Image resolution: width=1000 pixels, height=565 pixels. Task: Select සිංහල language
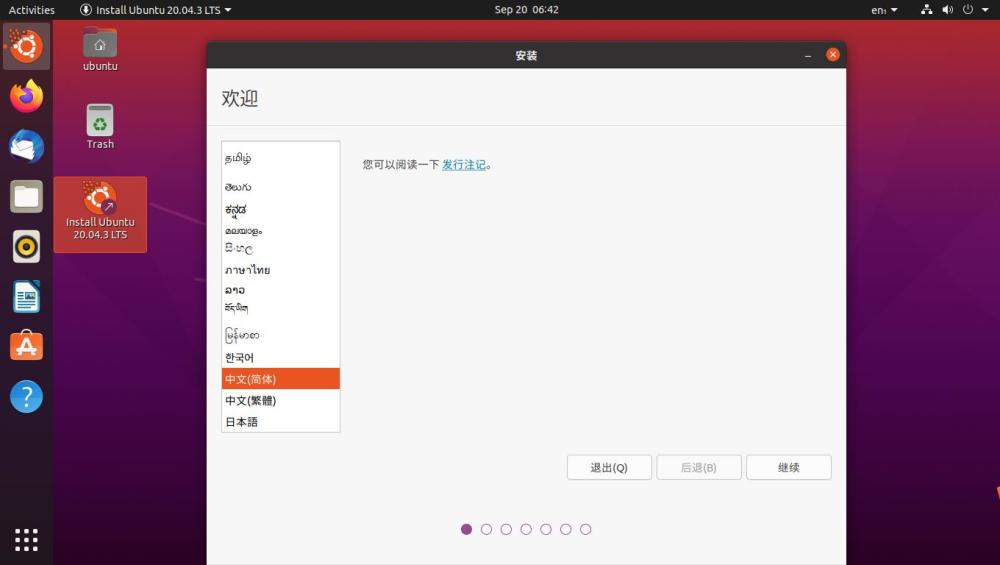coord(281,248)
